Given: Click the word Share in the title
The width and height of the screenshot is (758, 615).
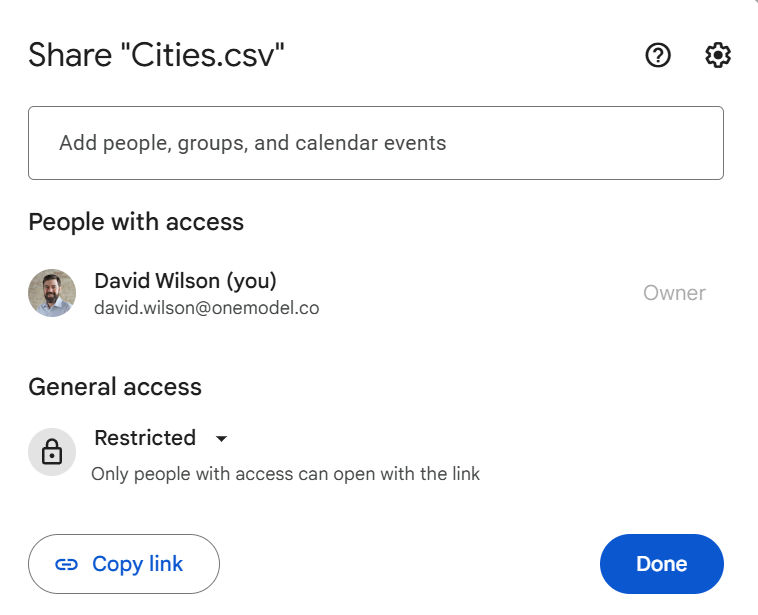Looking at the screenshot, I should tap(70, 56).
